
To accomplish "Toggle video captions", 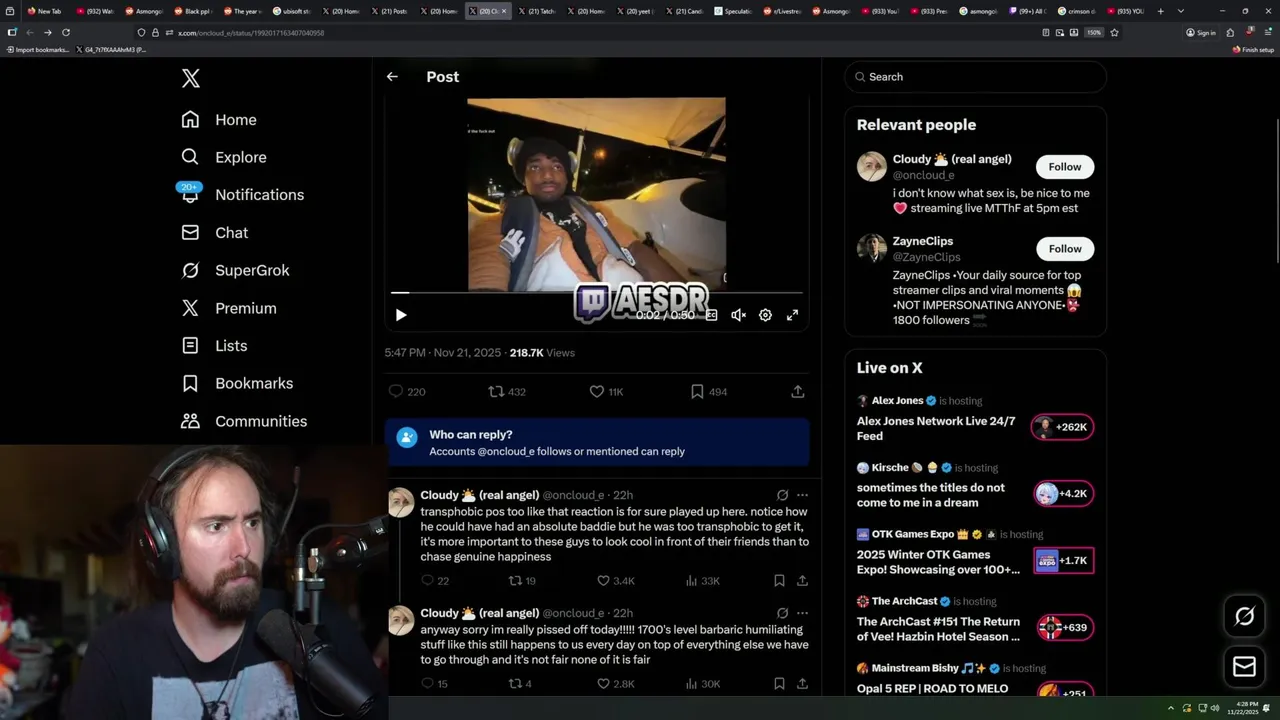I will [711, 315].
